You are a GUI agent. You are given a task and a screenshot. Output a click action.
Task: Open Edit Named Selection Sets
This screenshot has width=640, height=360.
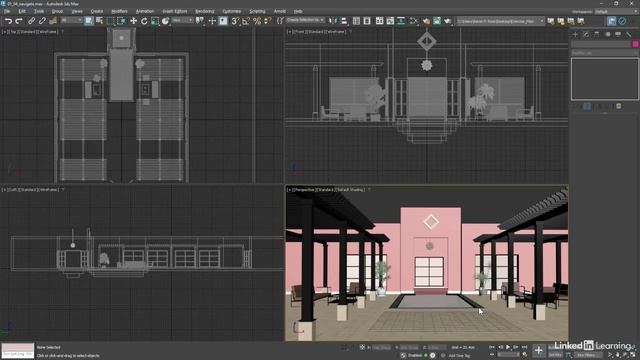point(280,21)
